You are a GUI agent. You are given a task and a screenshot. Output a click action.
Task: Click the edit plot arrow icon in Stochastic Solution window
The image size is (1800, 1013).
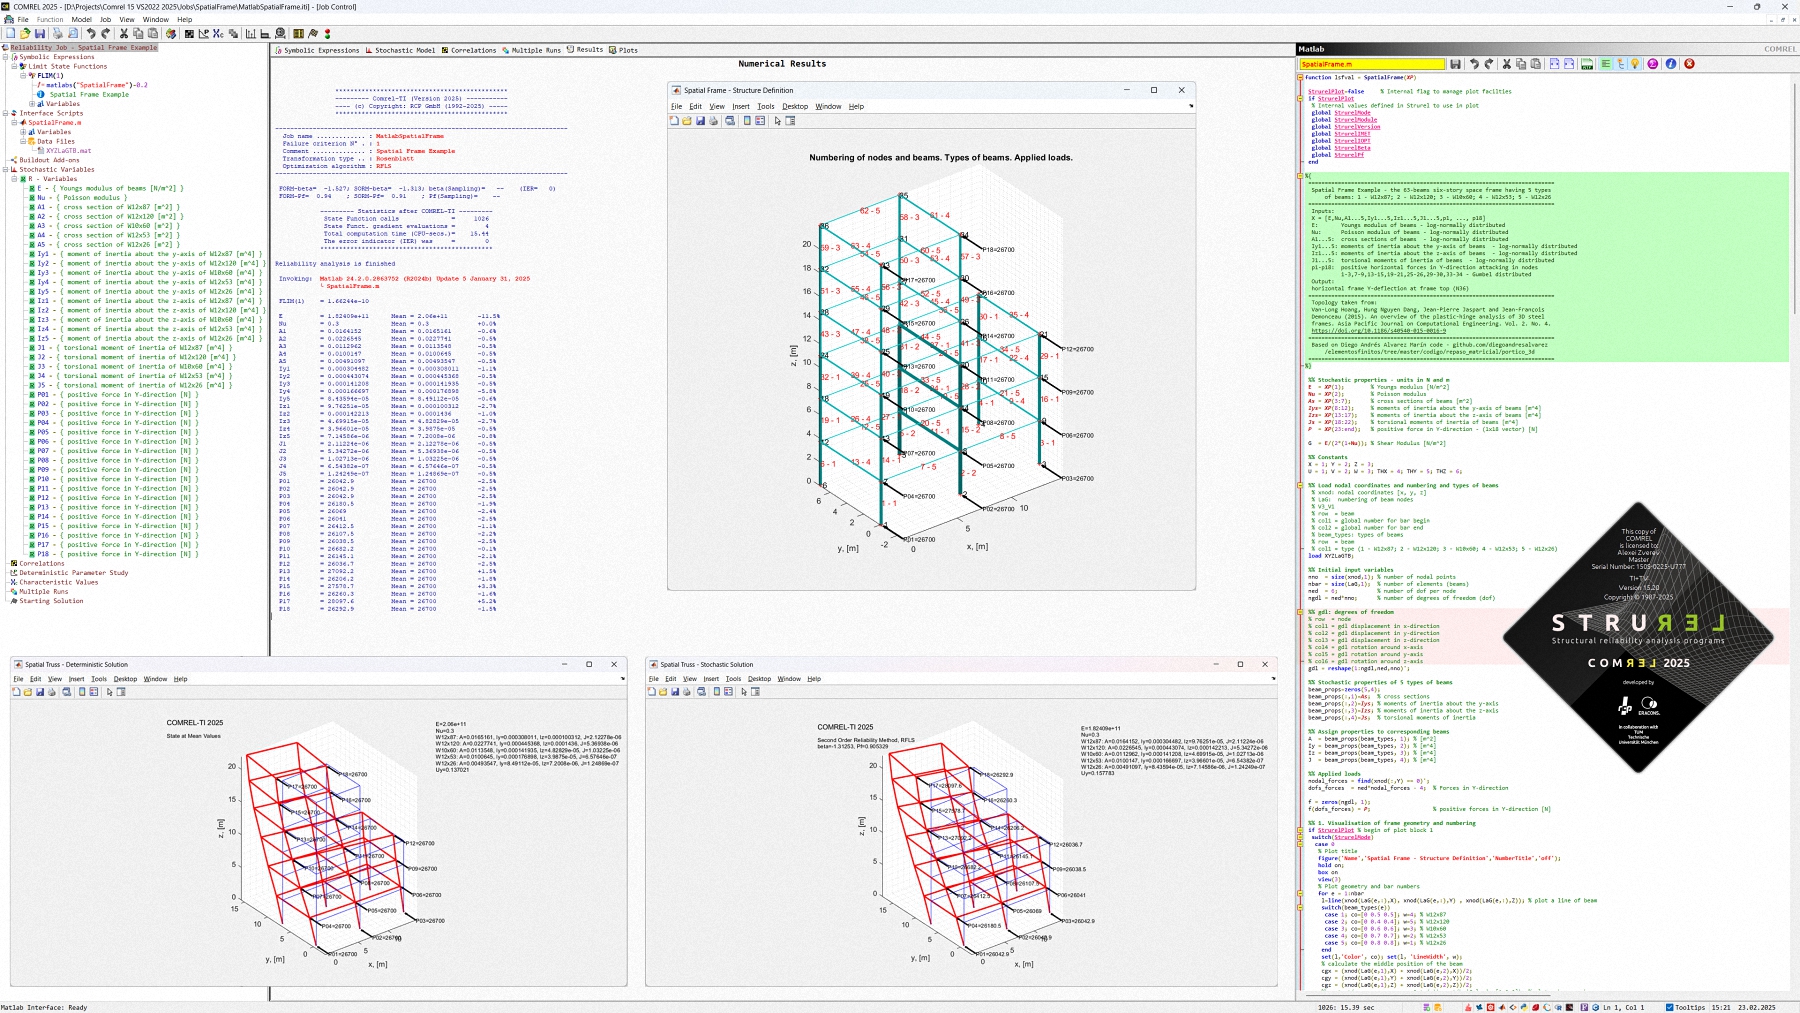point(743,692)
